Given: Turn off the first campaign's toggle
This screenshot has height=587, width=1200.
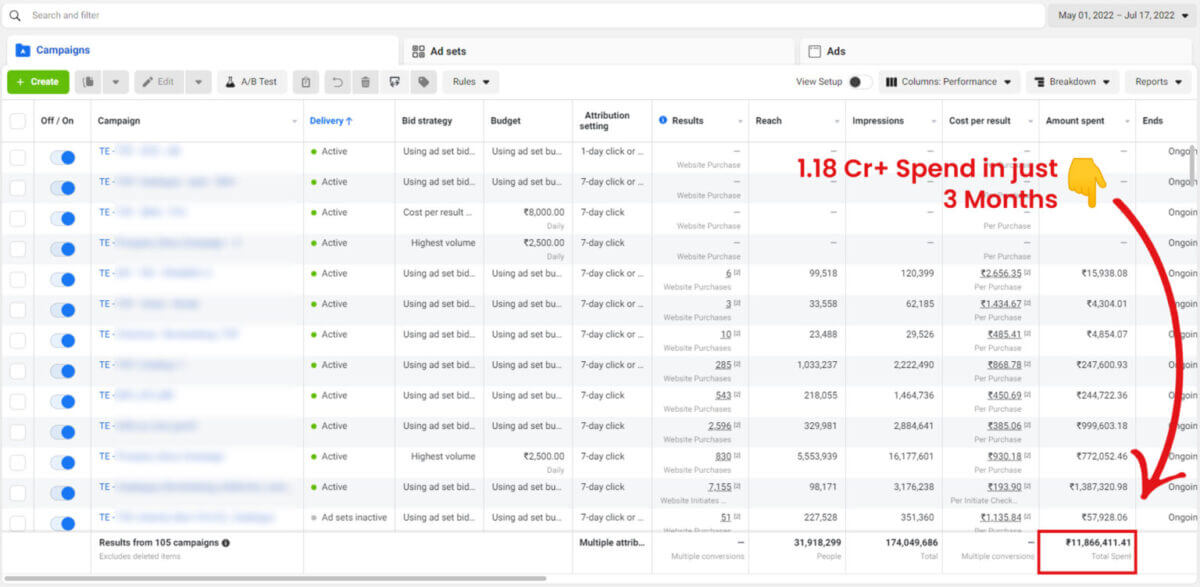Looking at the screenshot, I should coord(62,157).
